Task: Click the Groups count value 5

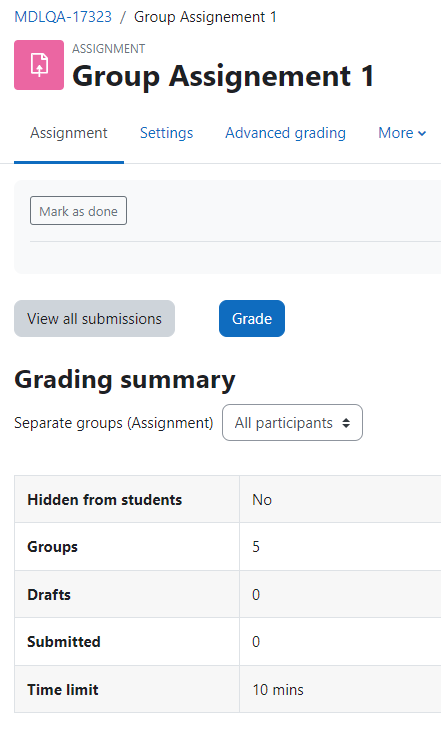Action: [256, 546]
